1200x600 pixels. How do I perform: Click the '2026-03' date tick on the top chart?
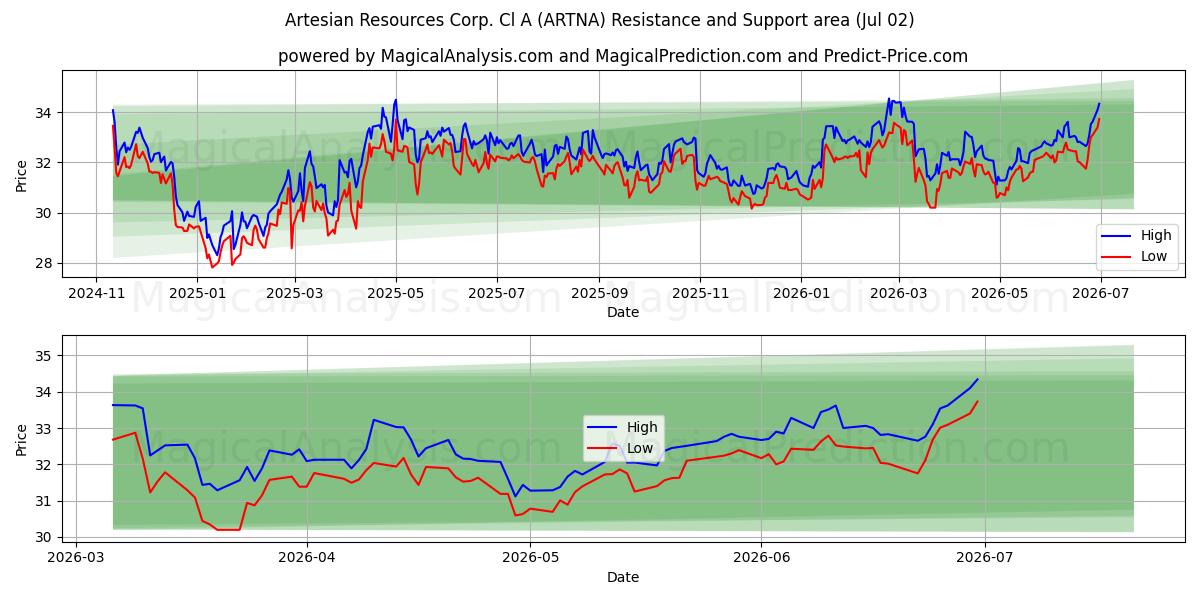tap(898, 293)
